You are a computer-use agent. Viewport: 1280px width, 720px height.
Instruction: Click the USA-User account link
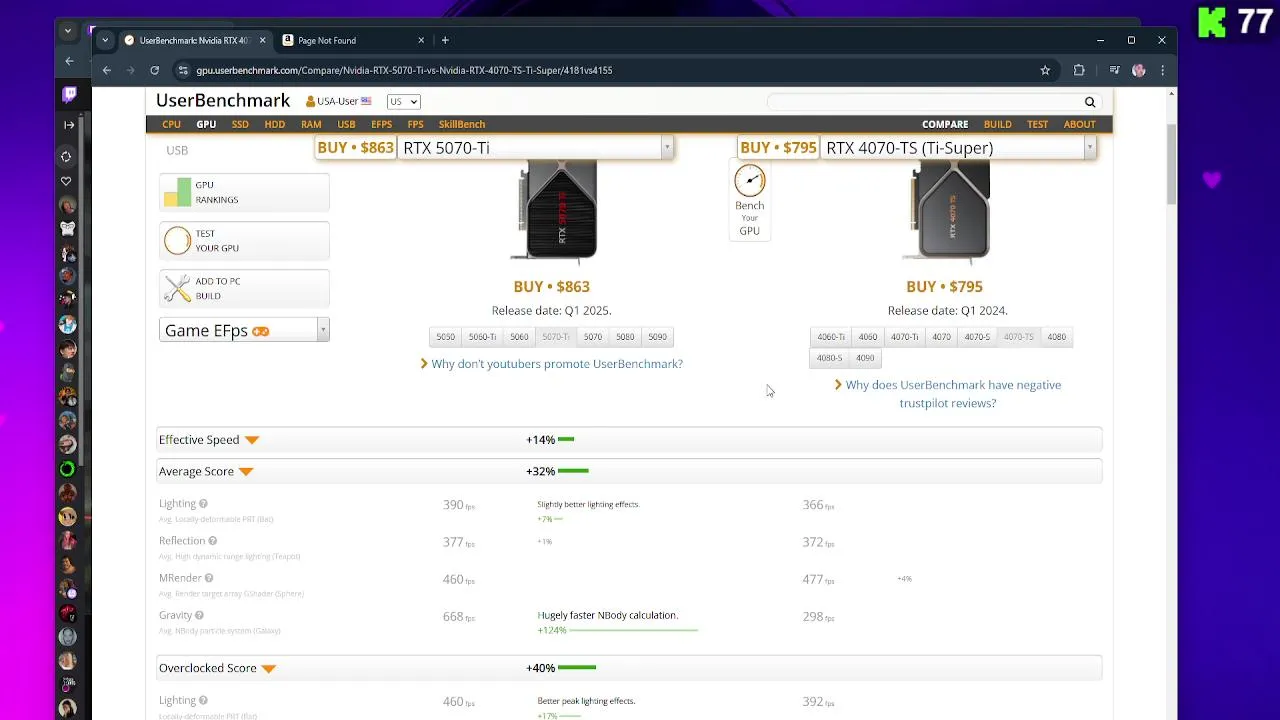pyautogui.click(x=338, y=102)
